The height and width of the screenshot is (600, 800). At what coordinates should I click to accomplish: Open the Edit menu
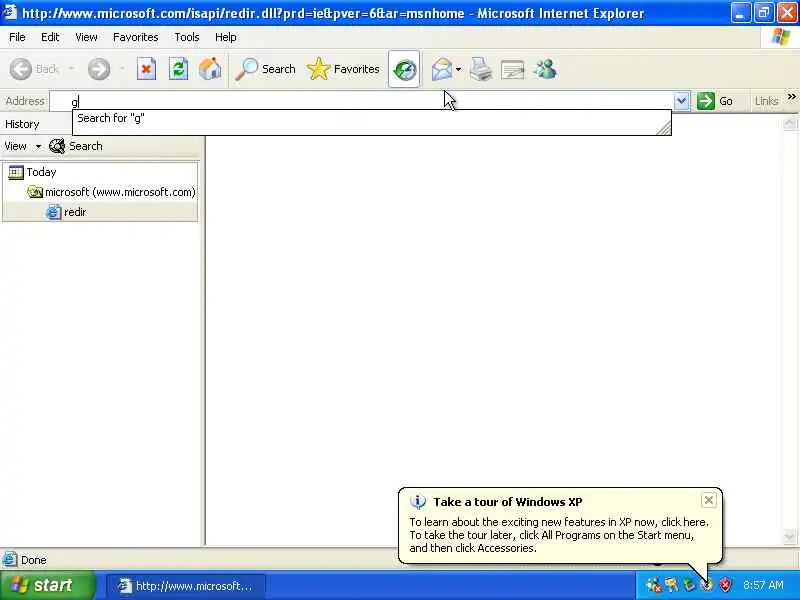point(50,37)
